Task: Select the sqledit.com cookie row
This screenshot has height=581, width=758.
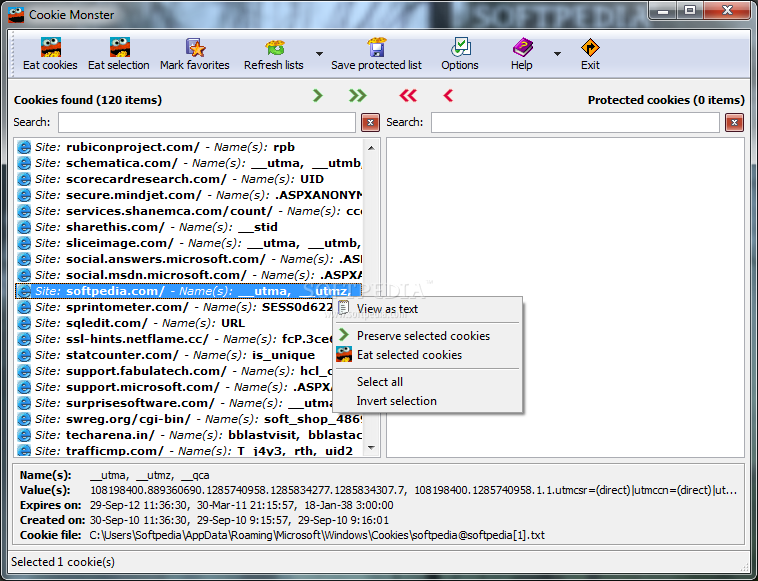Action: pyautogui.click(x=174, y=323)
